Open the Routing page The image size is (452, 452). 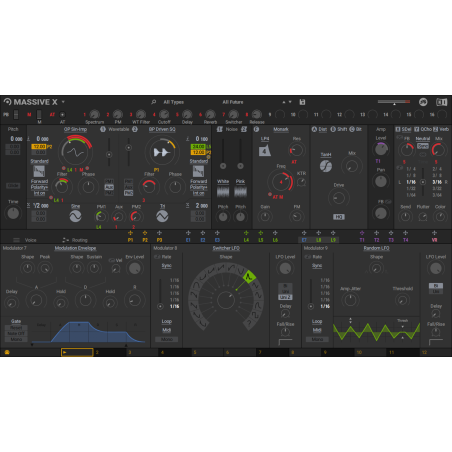click(x=75, y=240)
